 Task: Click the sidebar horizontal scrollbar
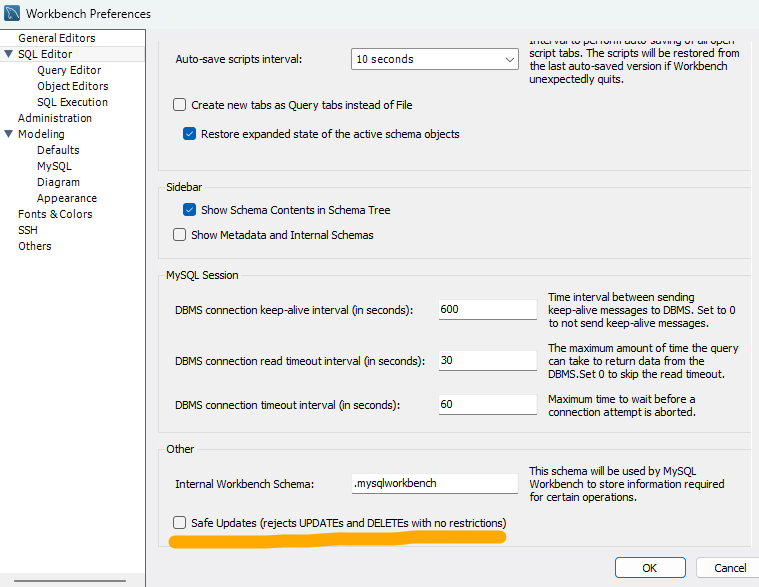click(x=70, y=580)
